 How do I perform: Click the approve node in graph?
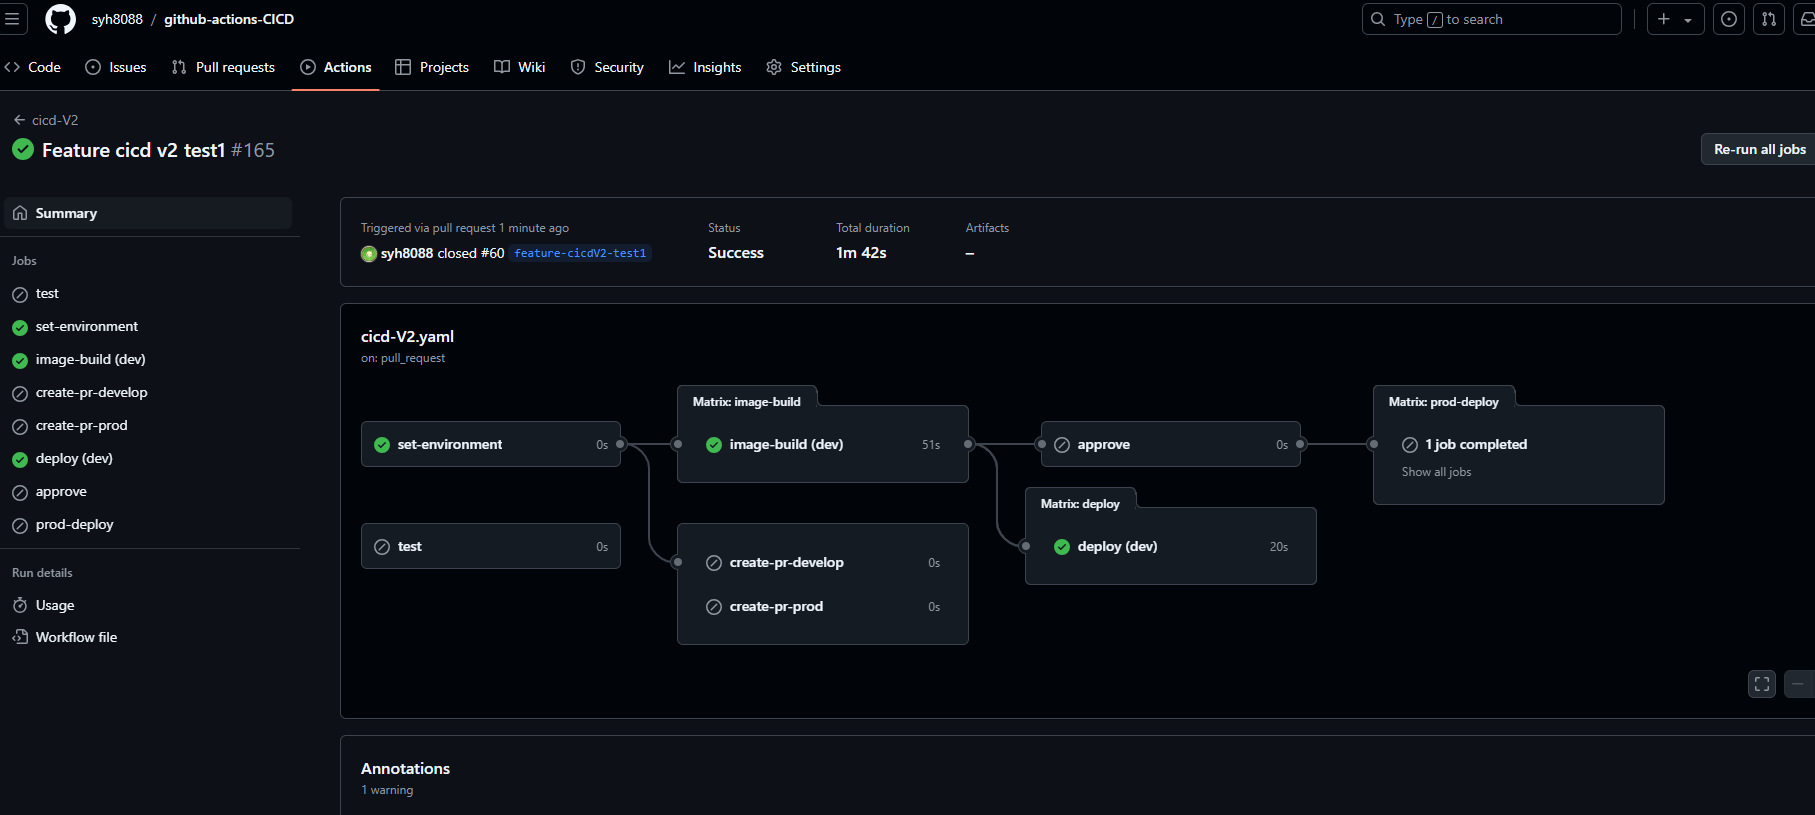coord(1171,444)
